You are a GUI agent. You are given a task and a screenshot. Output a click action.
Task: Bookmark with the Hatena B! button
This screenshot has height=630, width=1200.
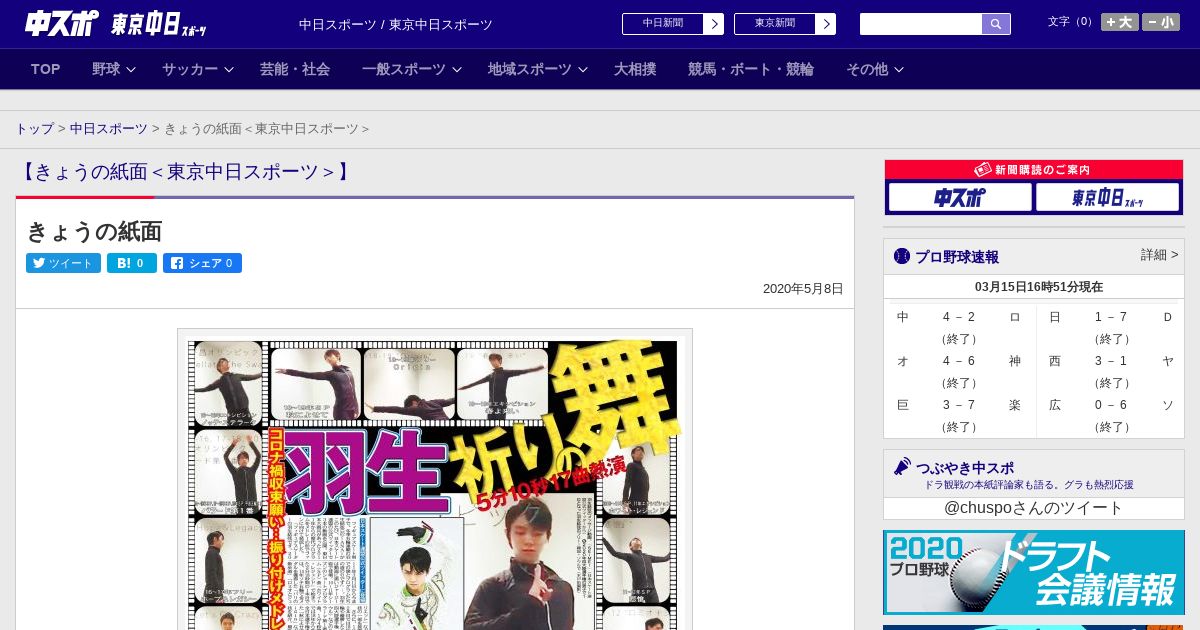132,263
